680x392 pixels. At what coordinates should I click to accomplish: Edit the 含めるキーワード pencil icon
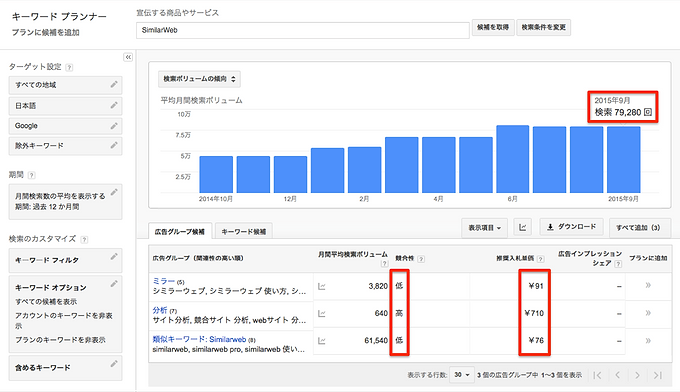coord(114,364)
